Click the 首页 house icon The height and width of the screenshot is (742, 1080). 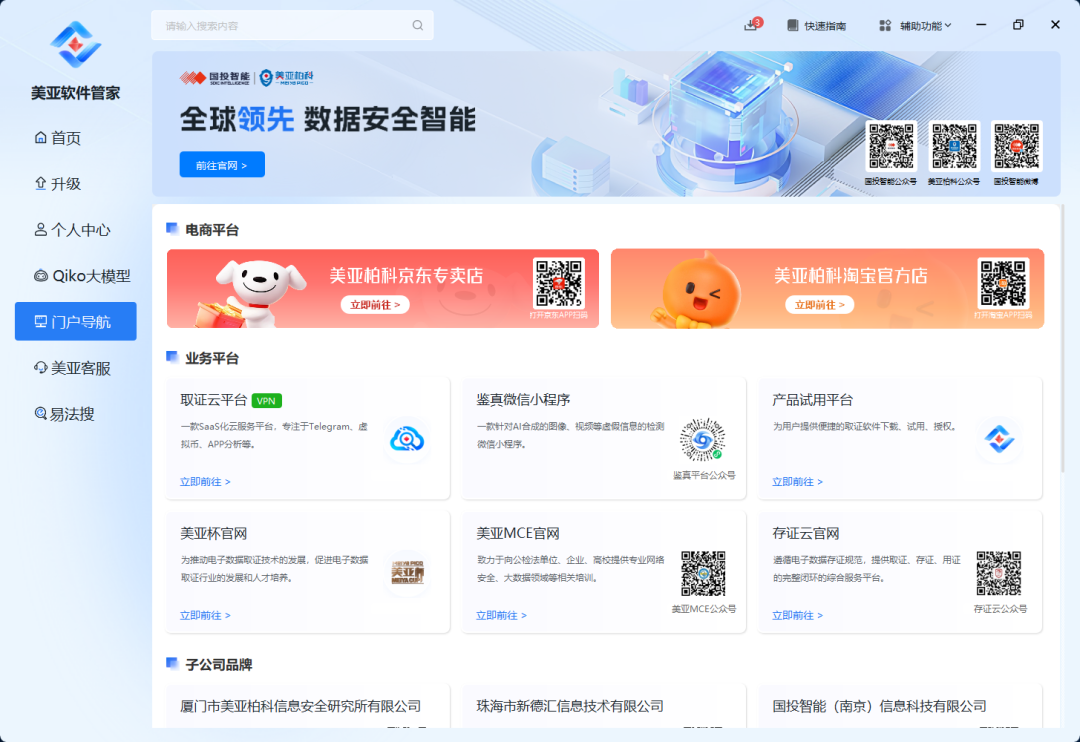[x=41, y=137]
